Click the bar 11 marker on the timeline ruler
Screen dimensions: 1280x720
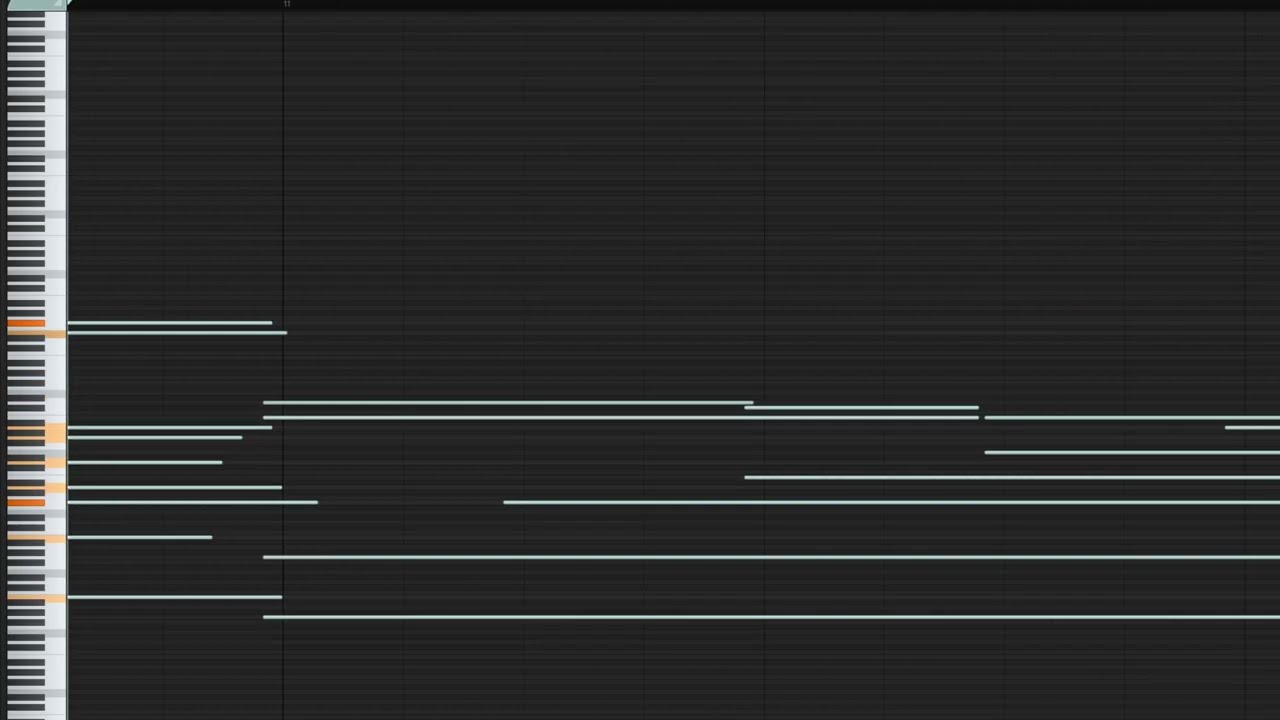point(287,4)
